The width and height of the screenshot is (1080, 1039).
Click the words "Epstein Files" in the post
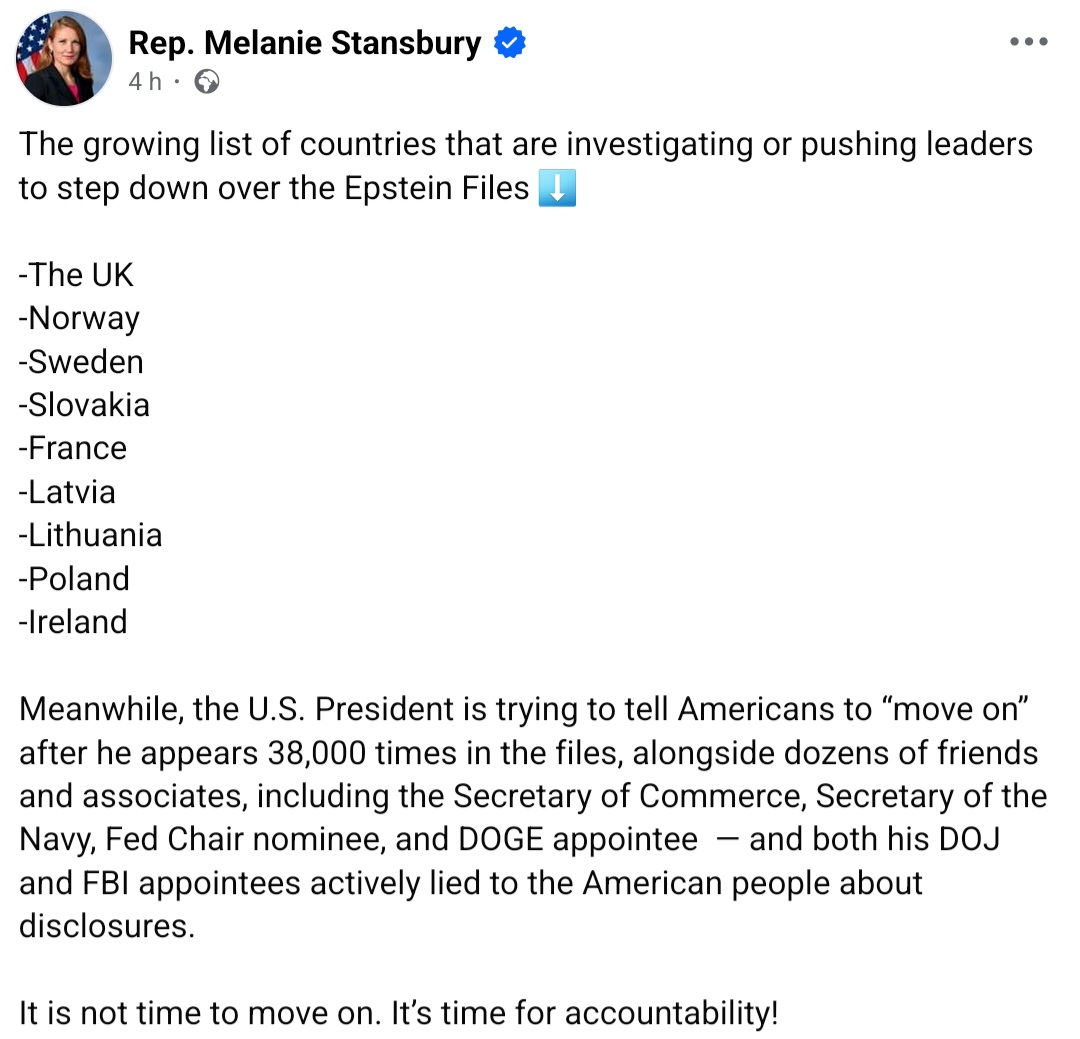coord(436,188)
